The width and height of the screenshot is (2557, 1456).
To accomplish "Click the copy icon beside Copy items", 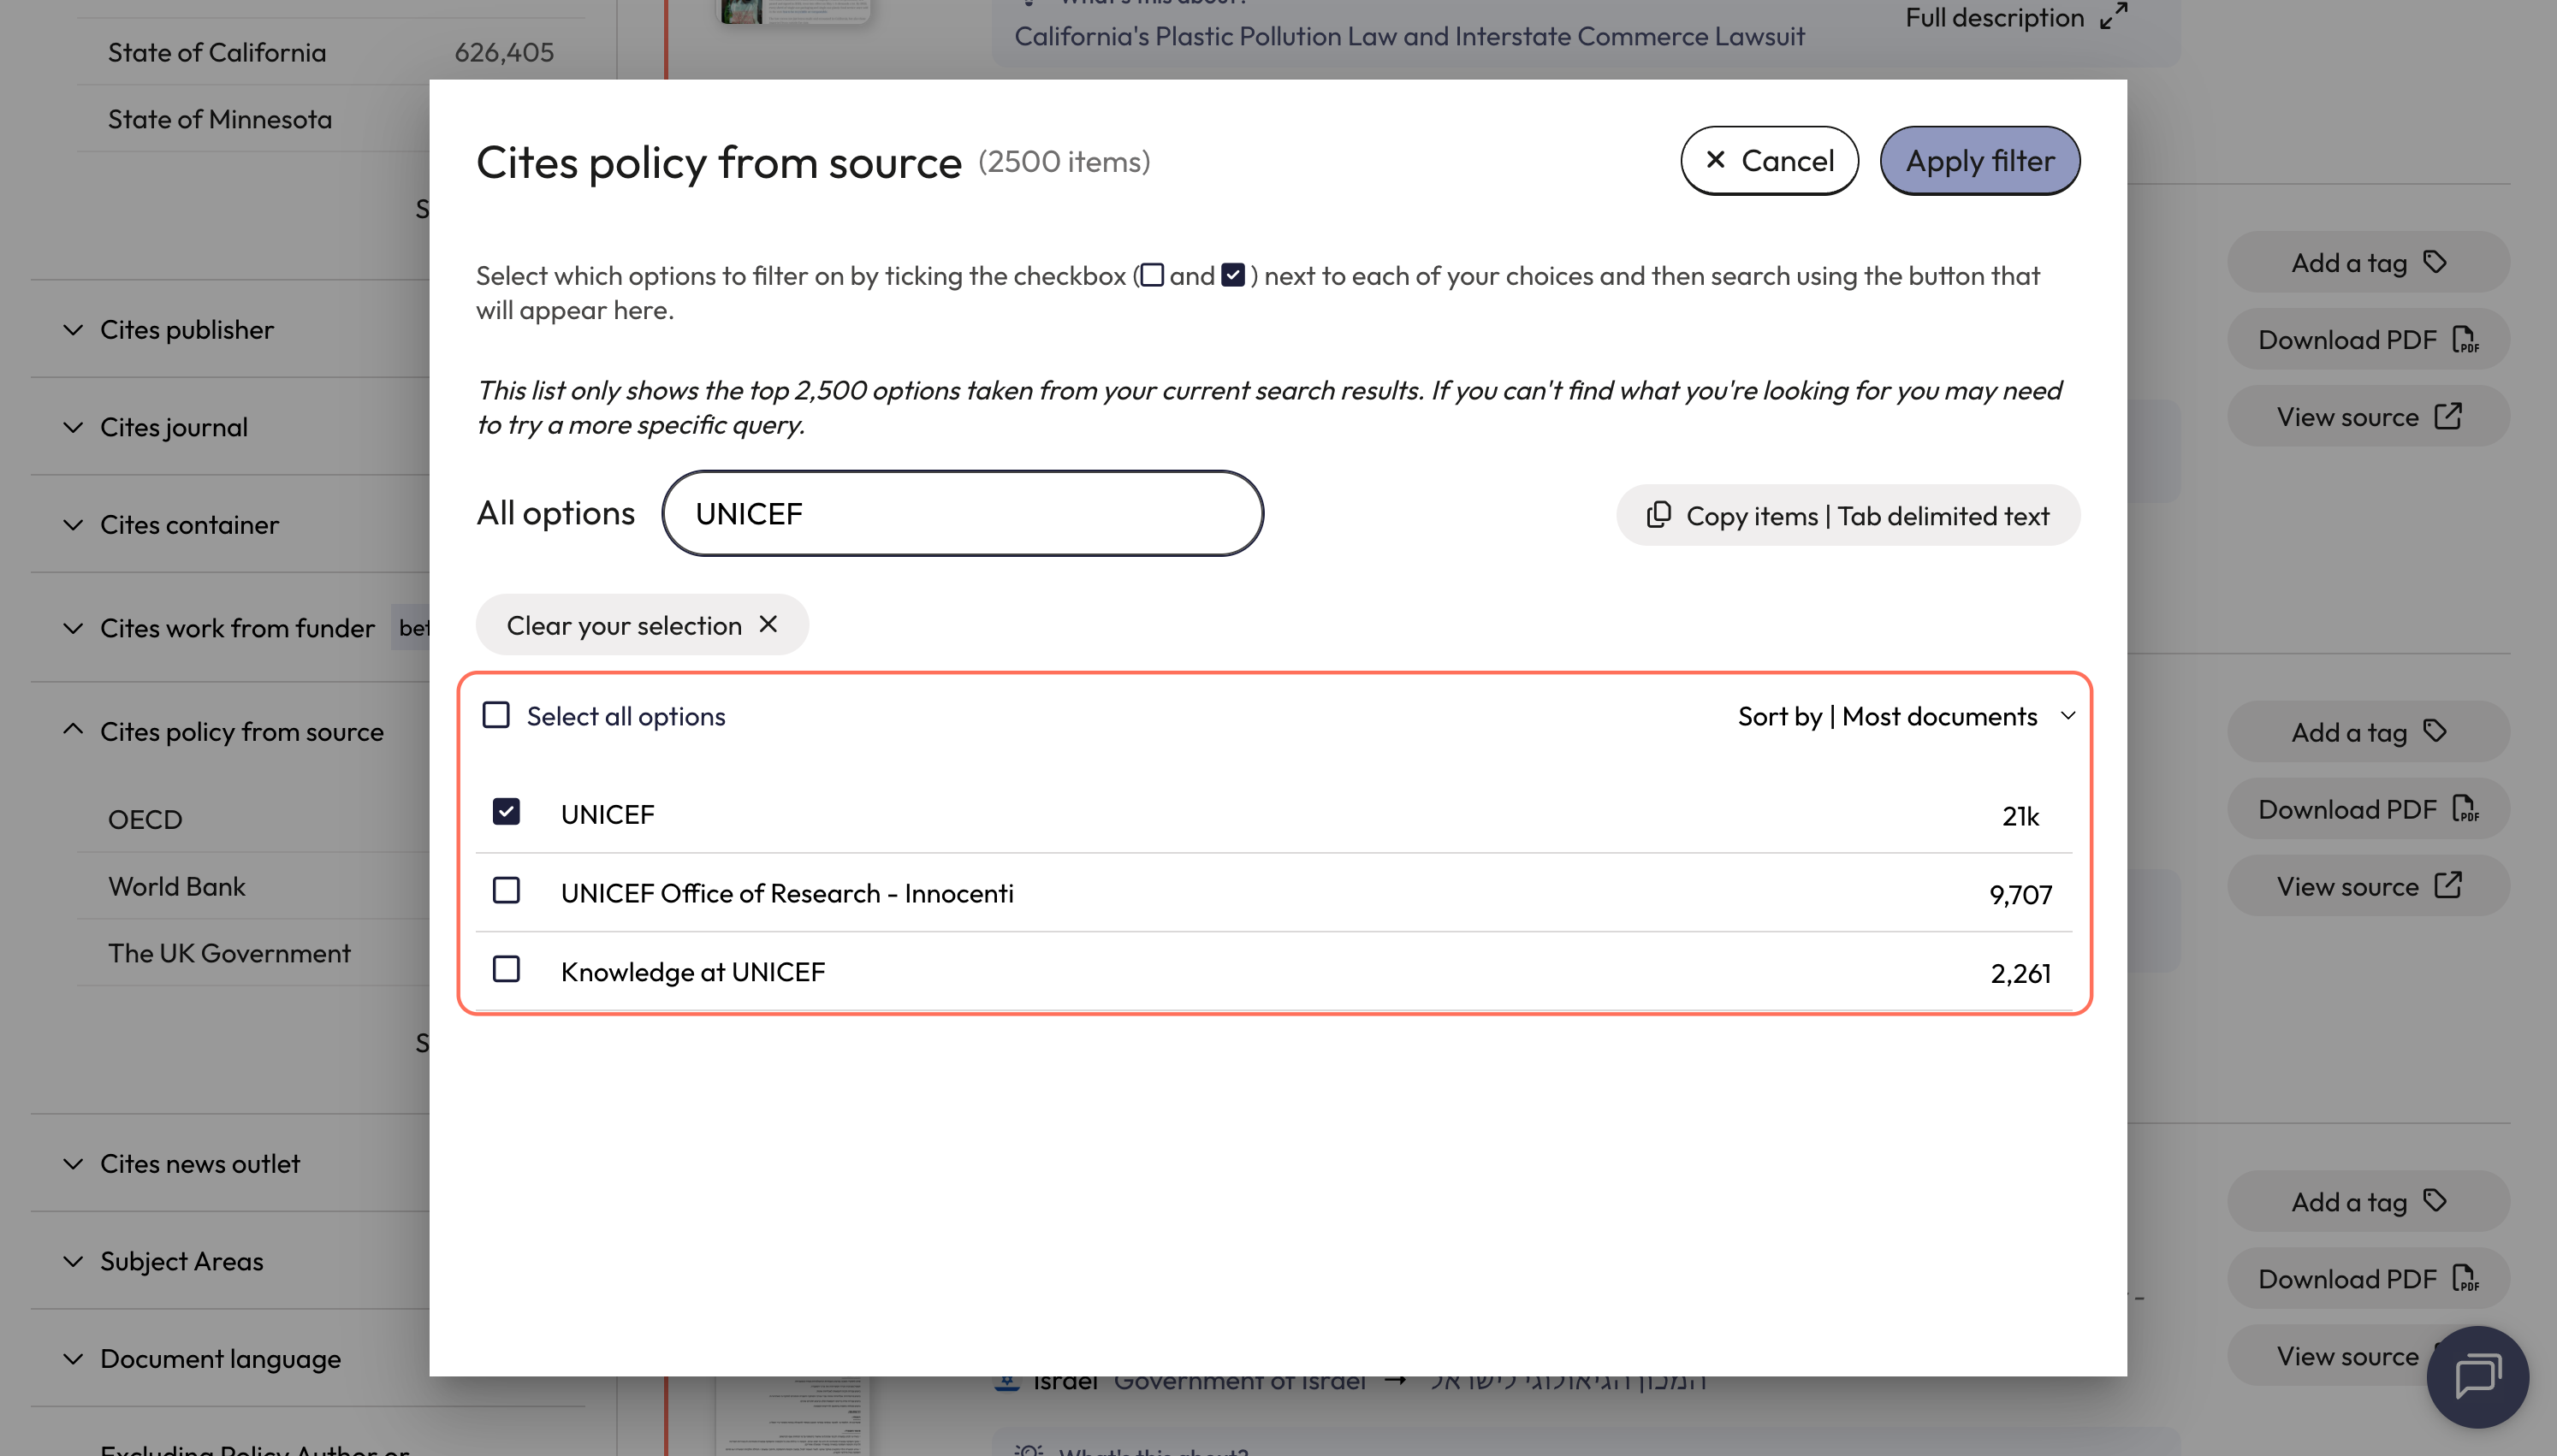I will tap(1658, 515).
